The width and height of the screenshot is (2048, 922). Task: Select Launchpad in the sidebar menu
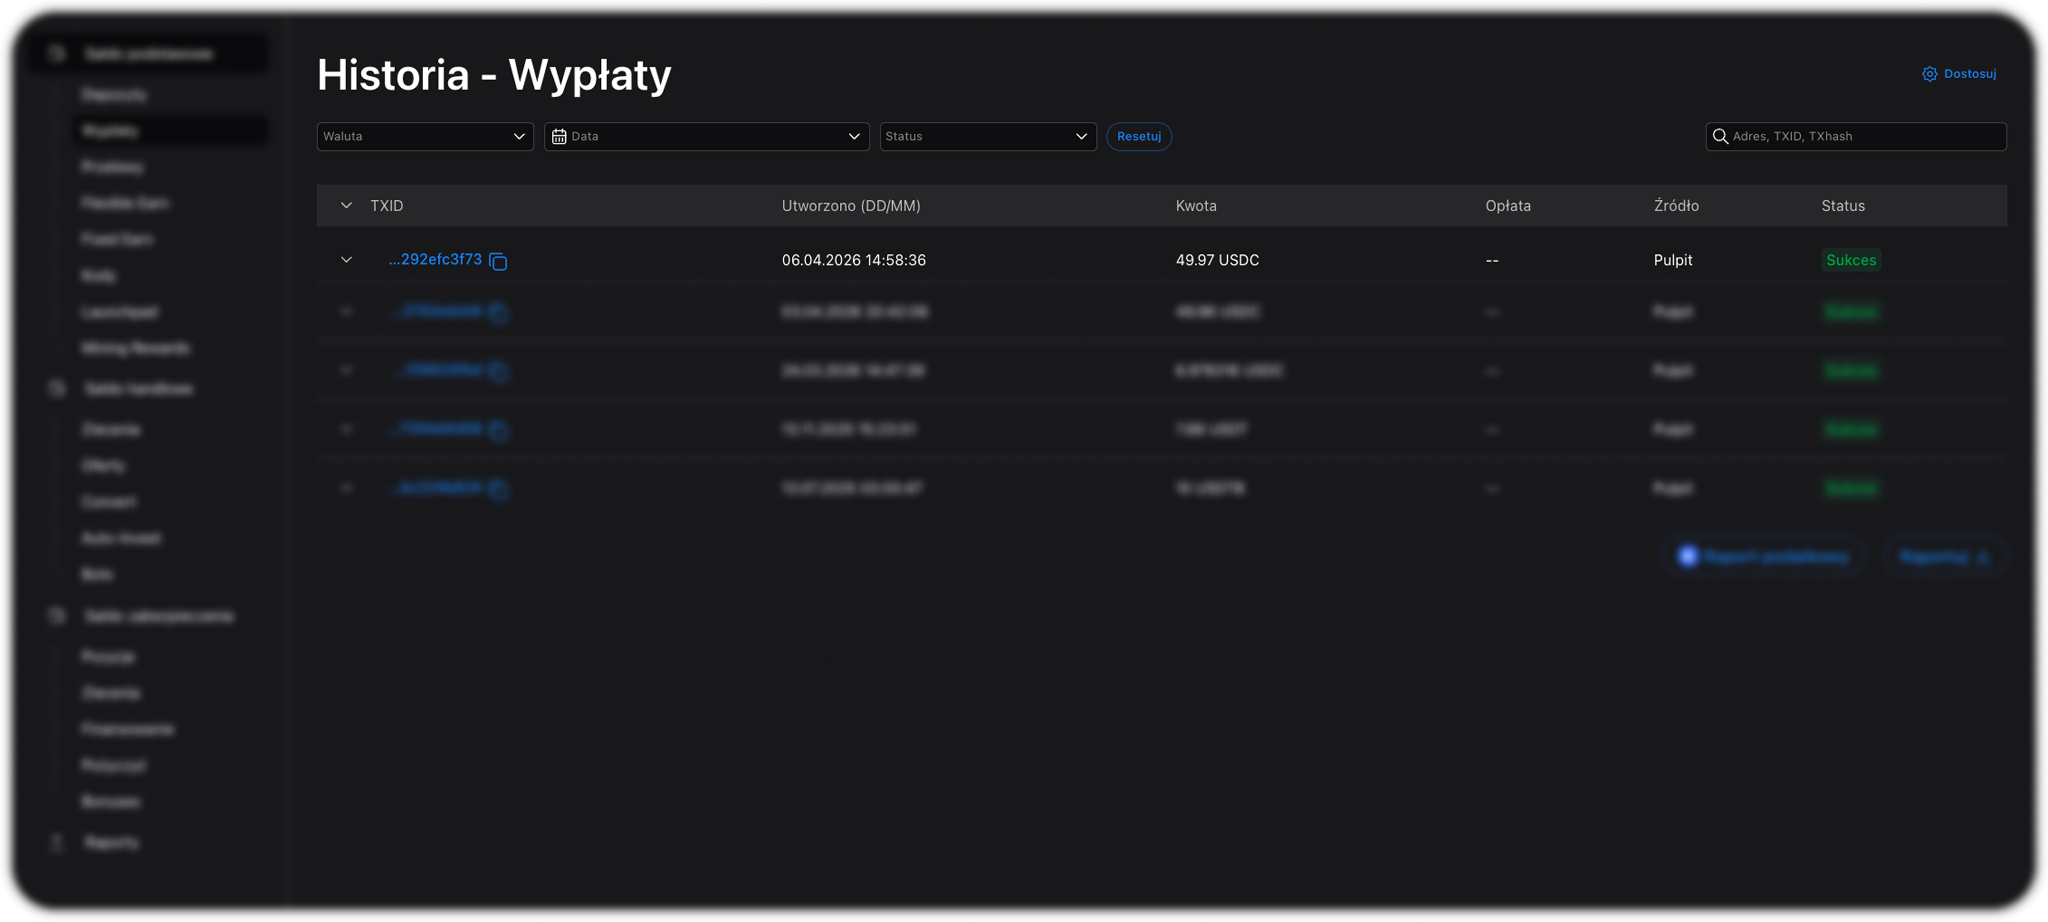(x=120, y=312)
